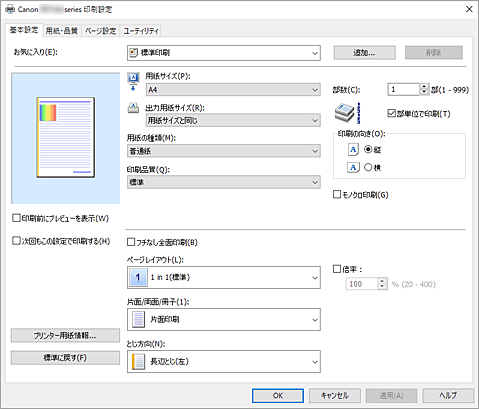Viewport: 479px width, 409px height.
Task: Click the page preview thumbnail
Action: (66, 137)
